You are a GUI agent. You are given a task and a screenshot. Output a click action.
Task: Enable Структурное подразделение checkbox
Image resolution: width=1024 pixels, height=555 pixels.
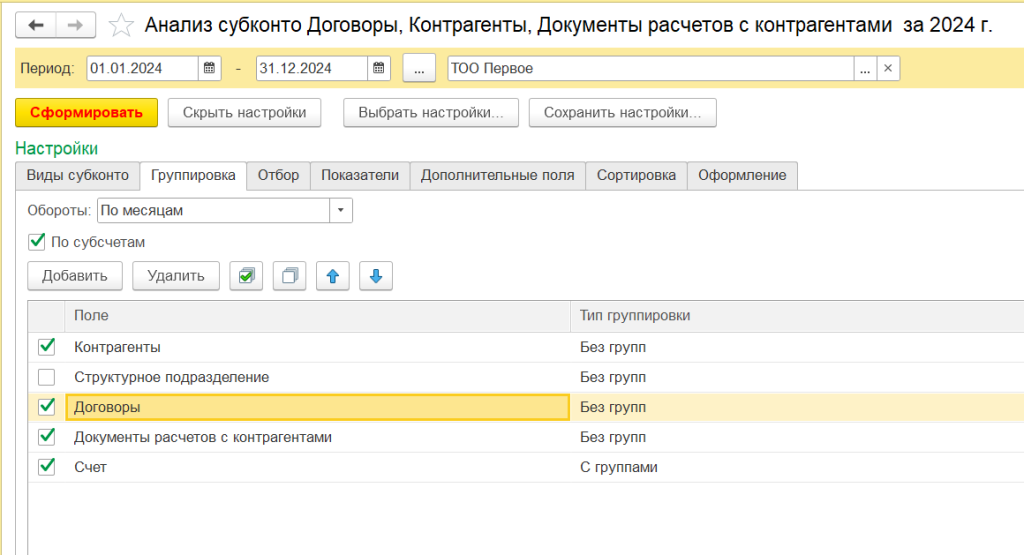pos(46,377)
